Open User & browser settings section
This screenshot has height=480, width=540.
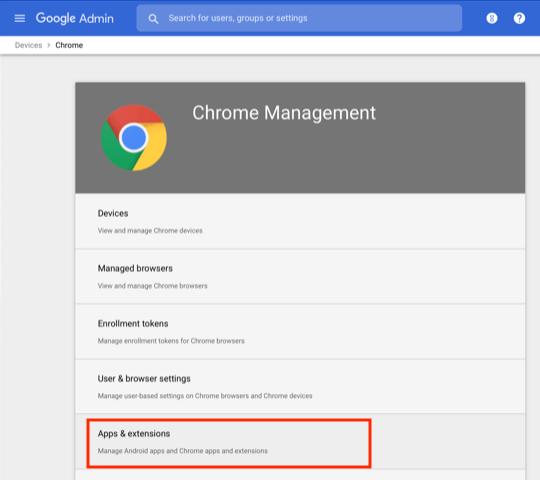300,386
